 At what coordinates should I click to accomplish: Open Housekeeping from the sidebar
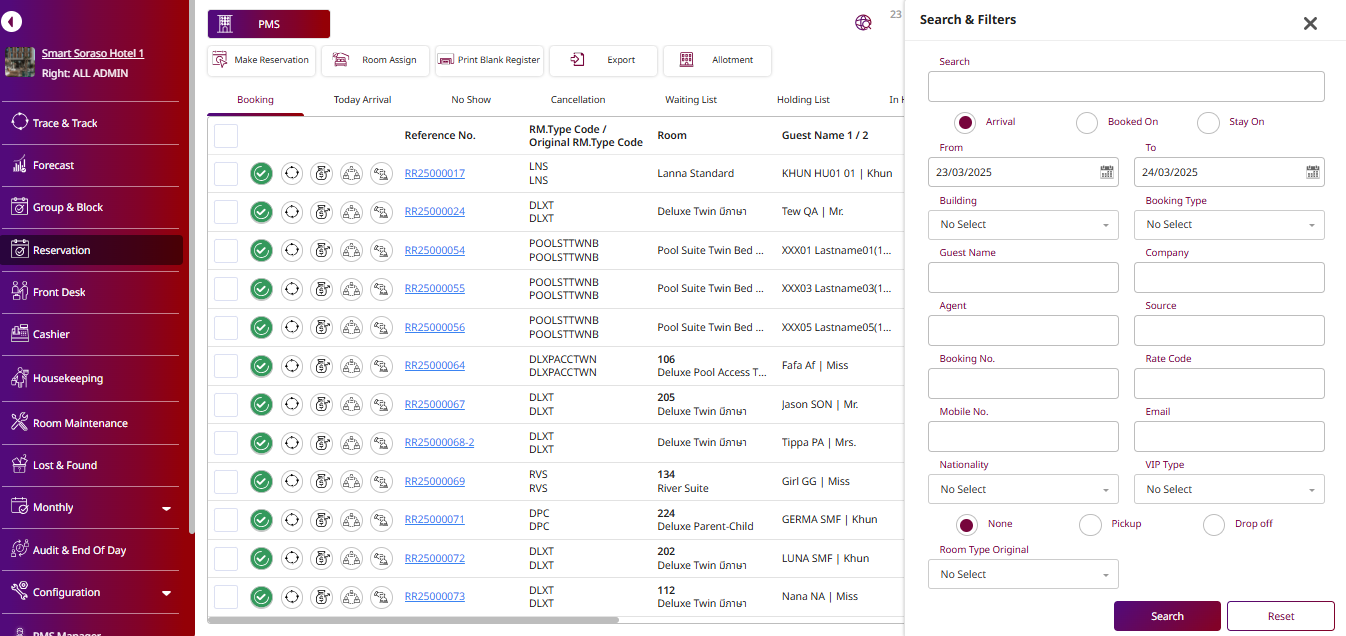coord(67,378)
